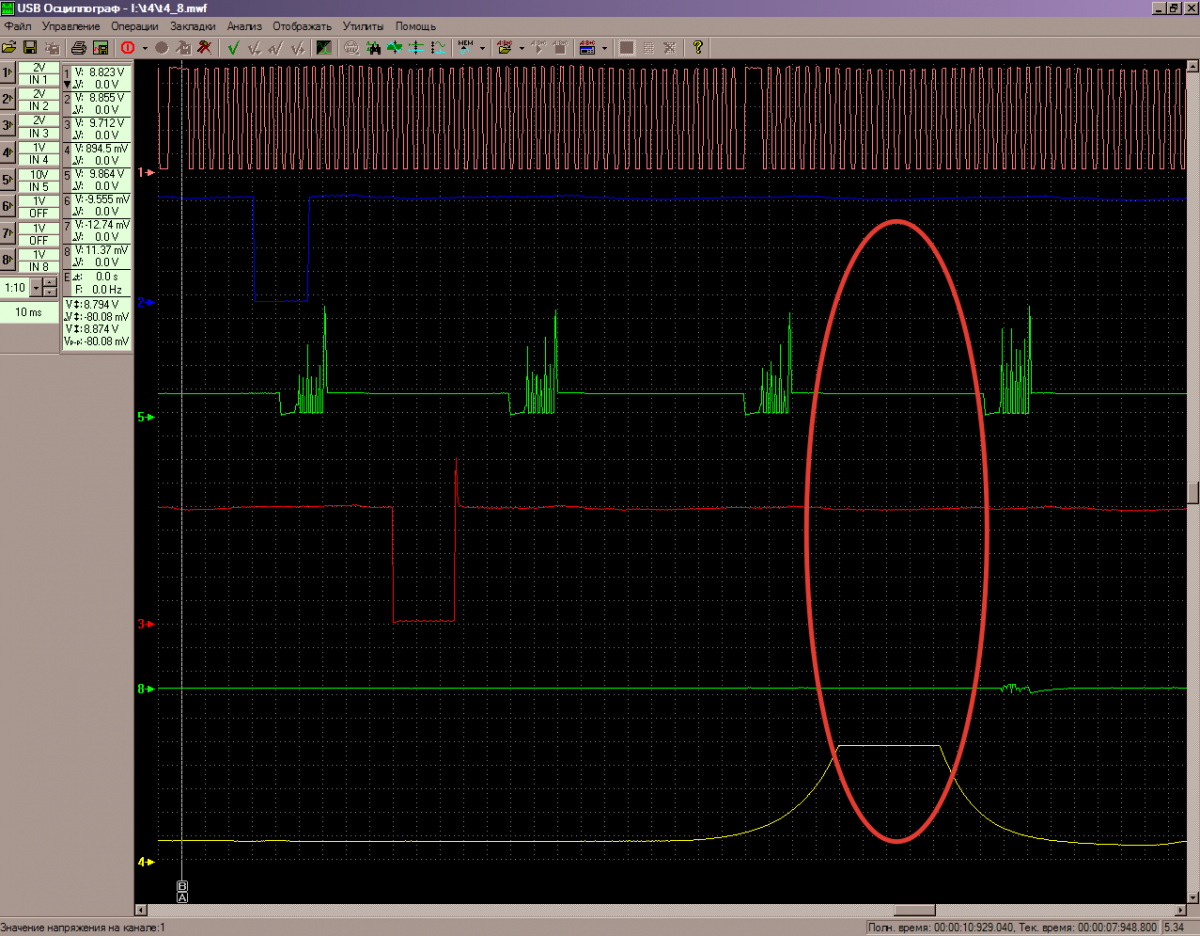
Task: Click the horizontal scrollbar thumb
Action: (914, 911)
